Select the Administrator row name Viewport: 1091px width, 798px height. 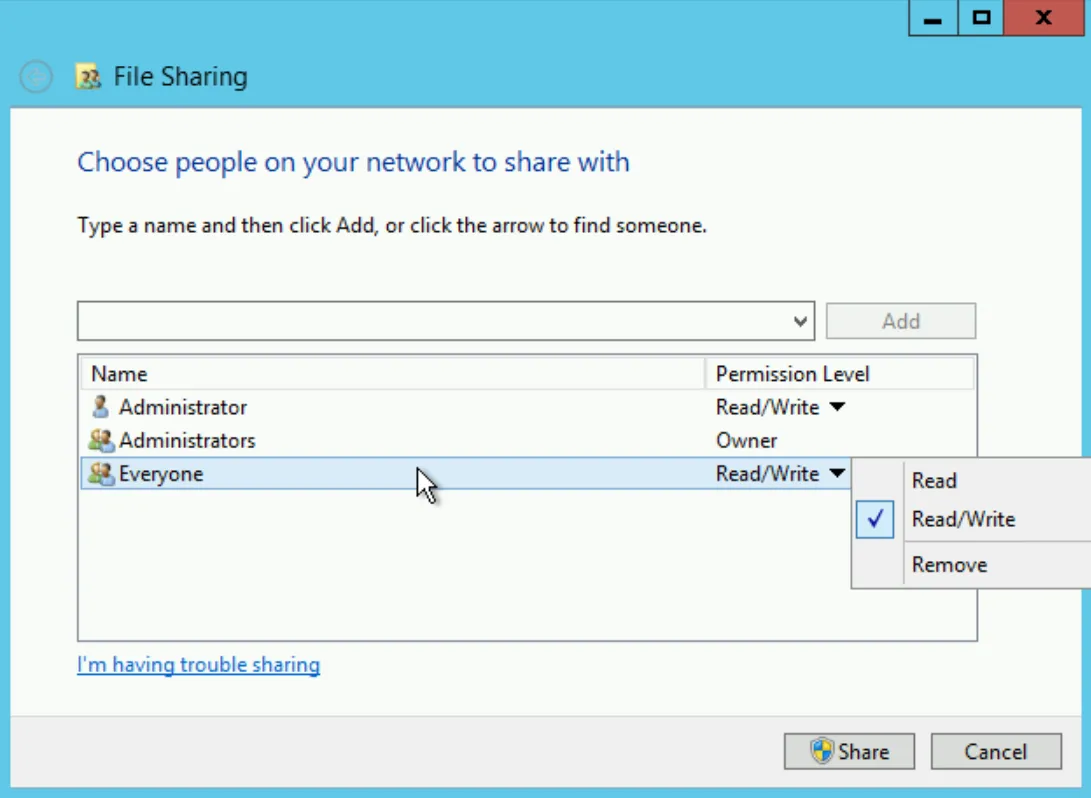point(182,407)
